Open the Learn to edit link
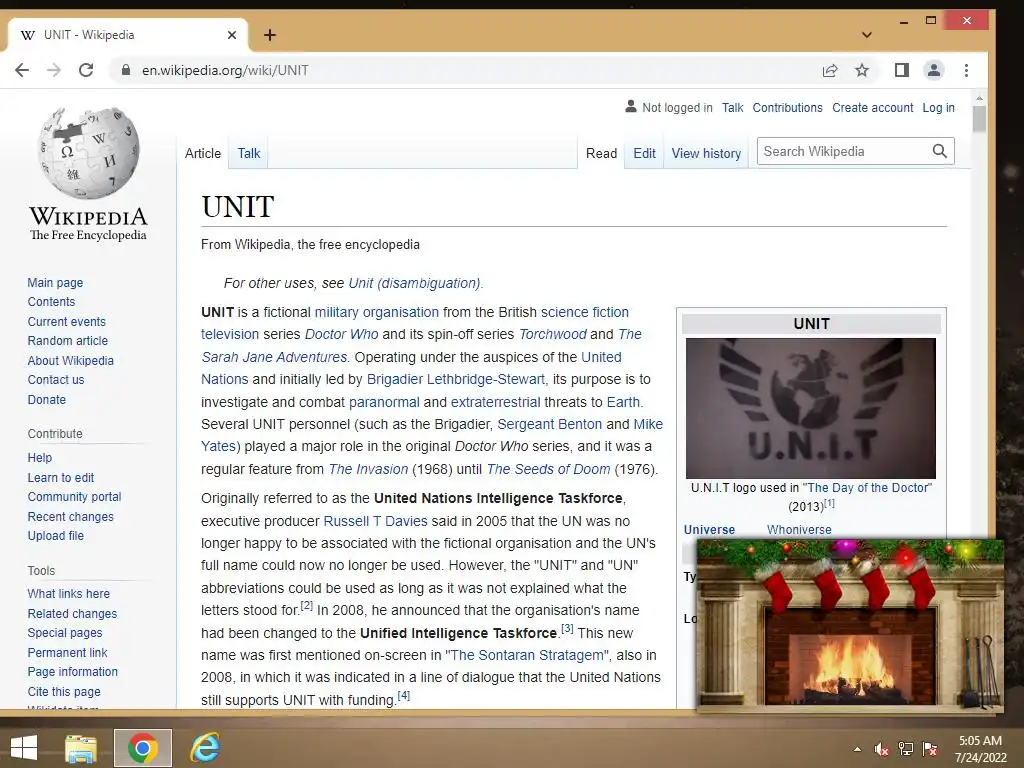The image size is (1024, 768). coord(61,478)
